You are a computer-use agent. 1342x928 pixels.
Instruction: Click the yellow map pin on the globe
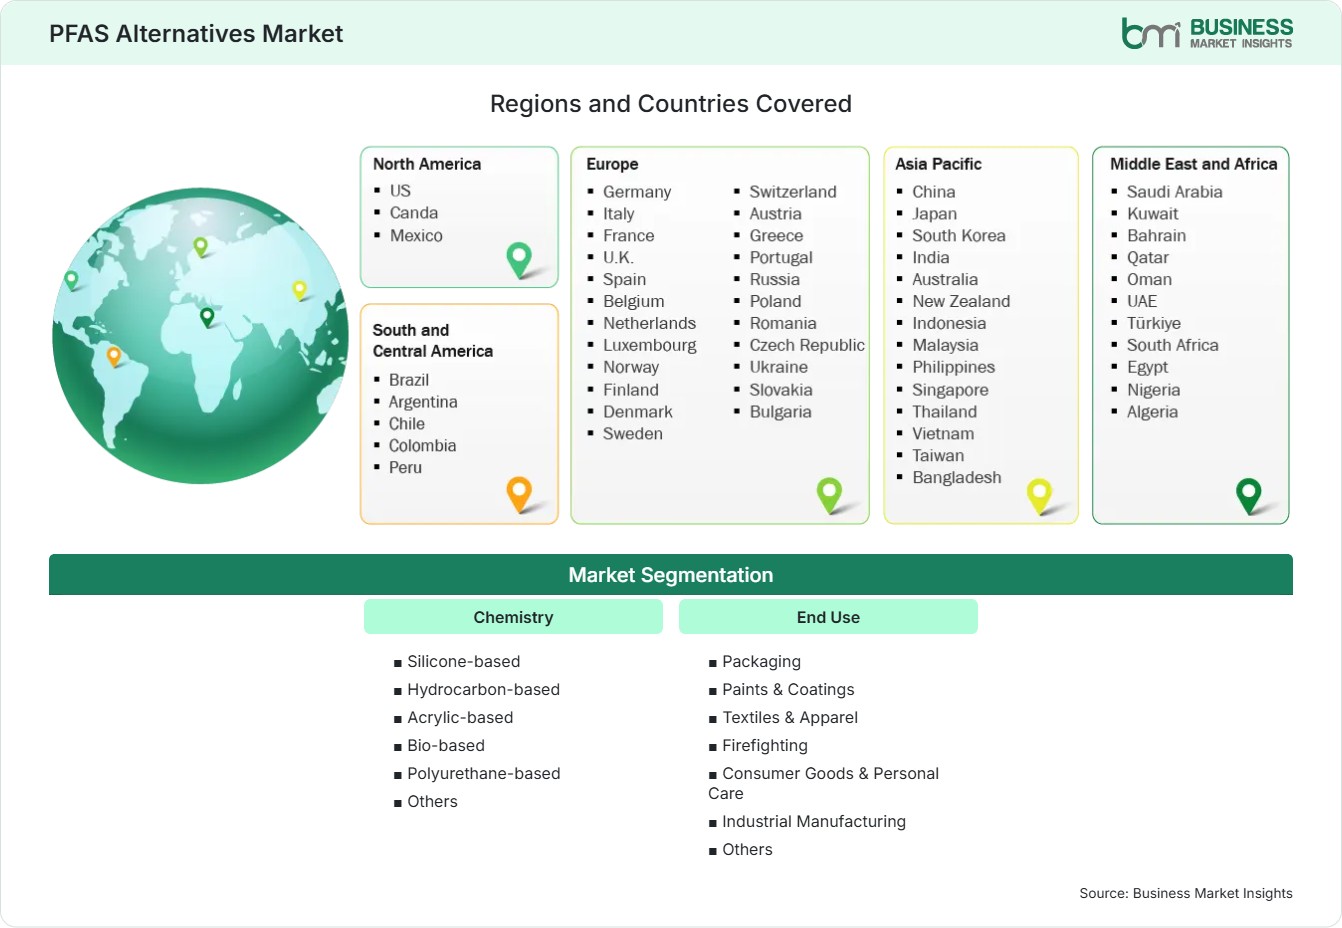[x=299, y=290]
